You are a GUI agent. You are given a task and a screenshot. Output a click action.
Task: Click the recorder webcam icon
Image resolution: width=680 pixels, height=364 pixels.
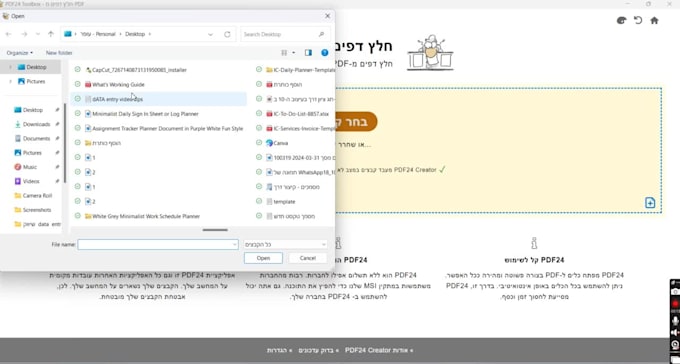[675, 345]
